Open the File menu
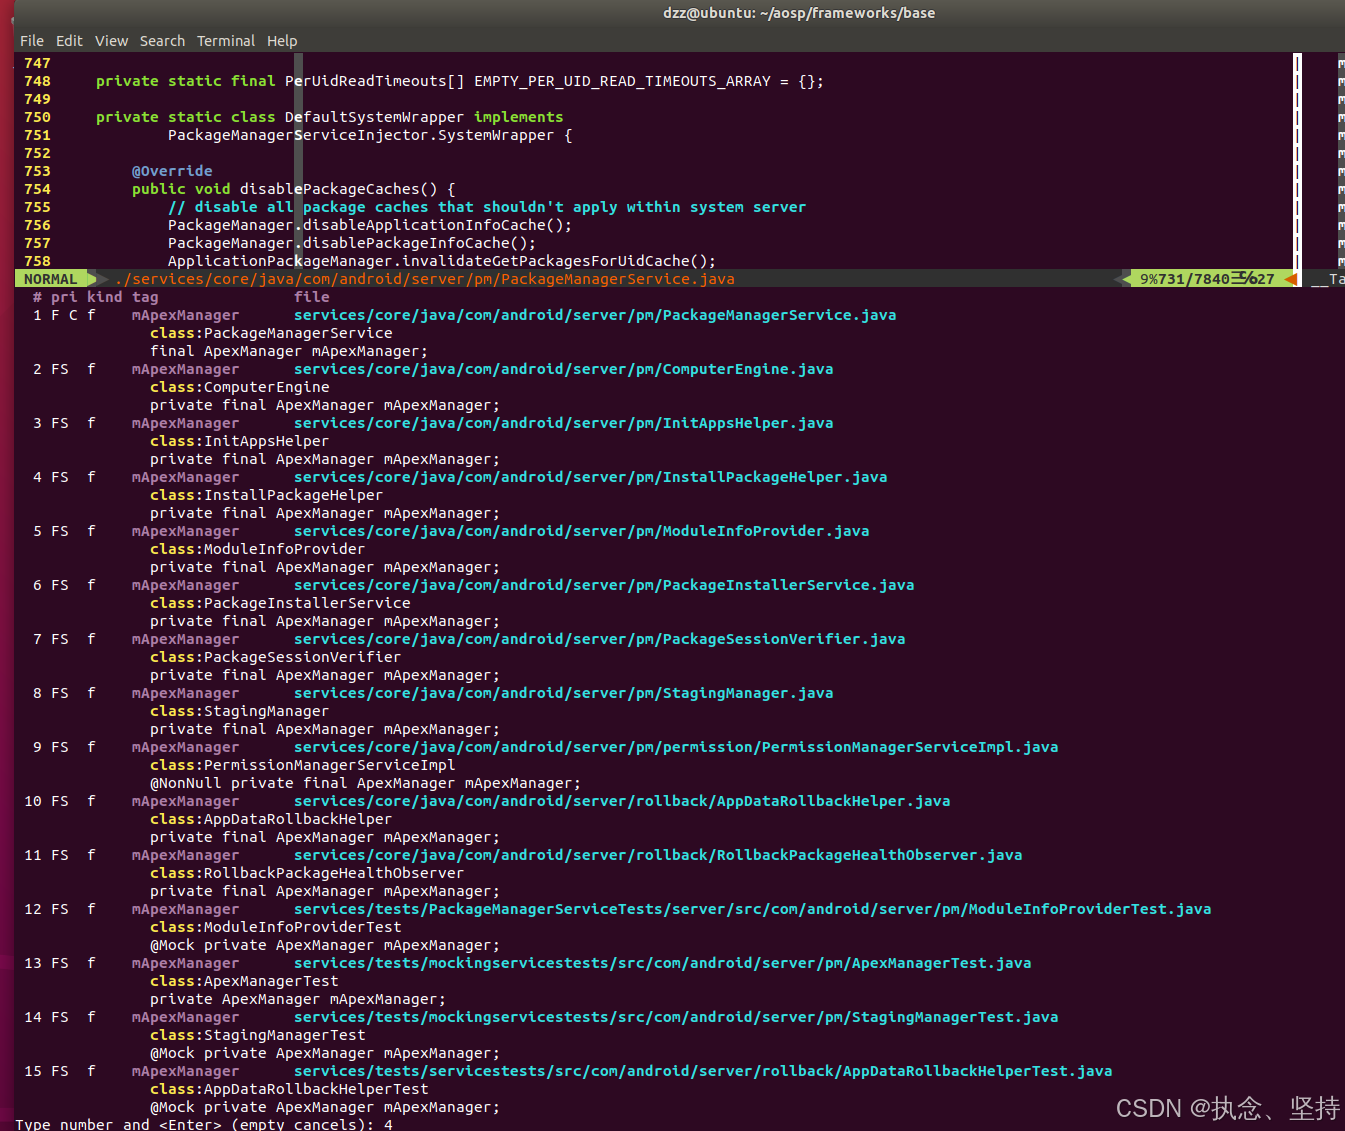Screen dimensions: 1345x1131 (x=32, y=41)
